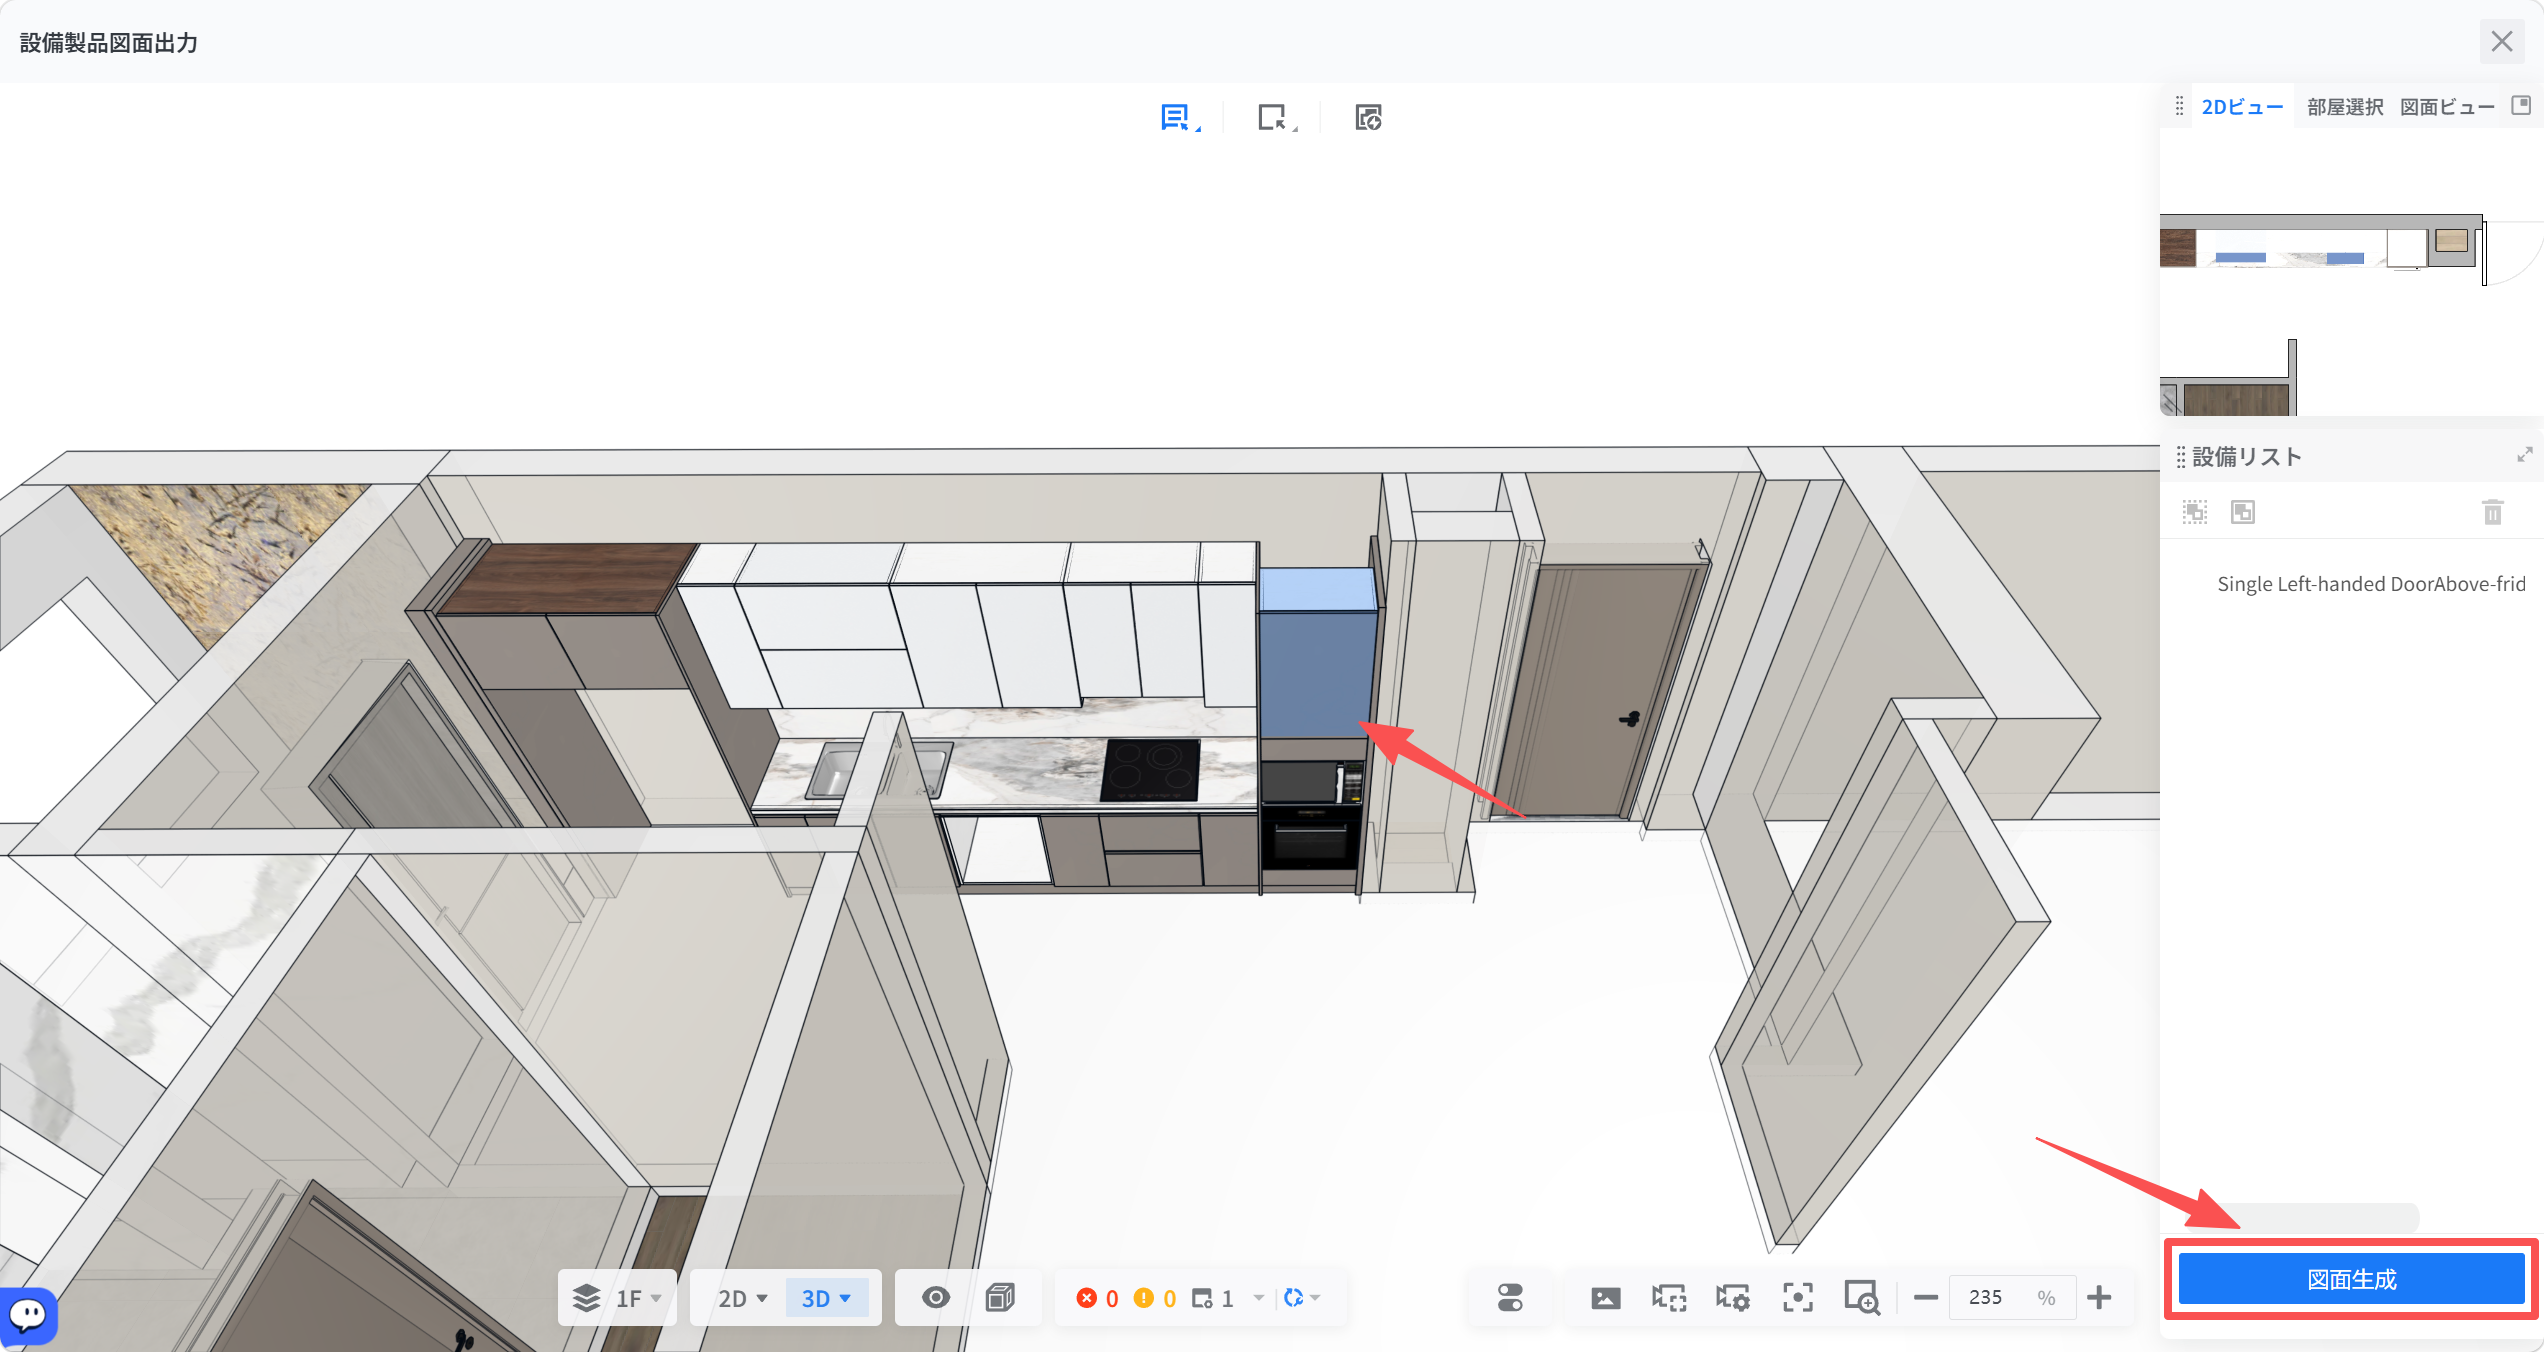Click the quick drawing icon with the lightning bolt
Image resolution: width=2544 pixels, height=1352 pixels.
tap(1368, 118)
